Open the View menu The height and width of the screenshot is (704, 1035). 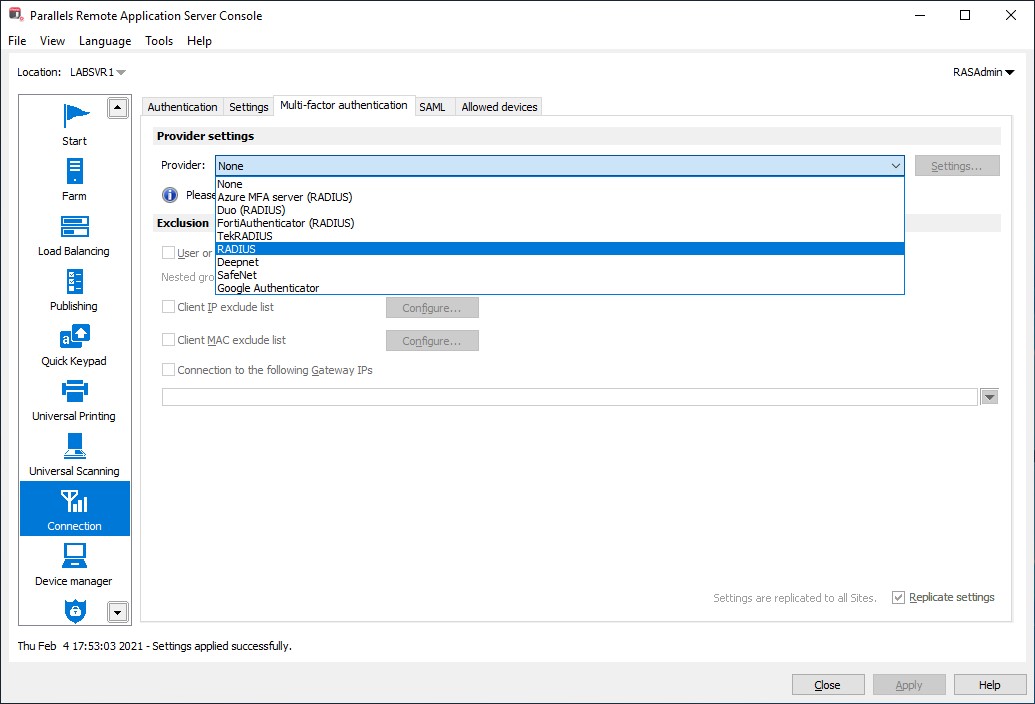point(52,41)
